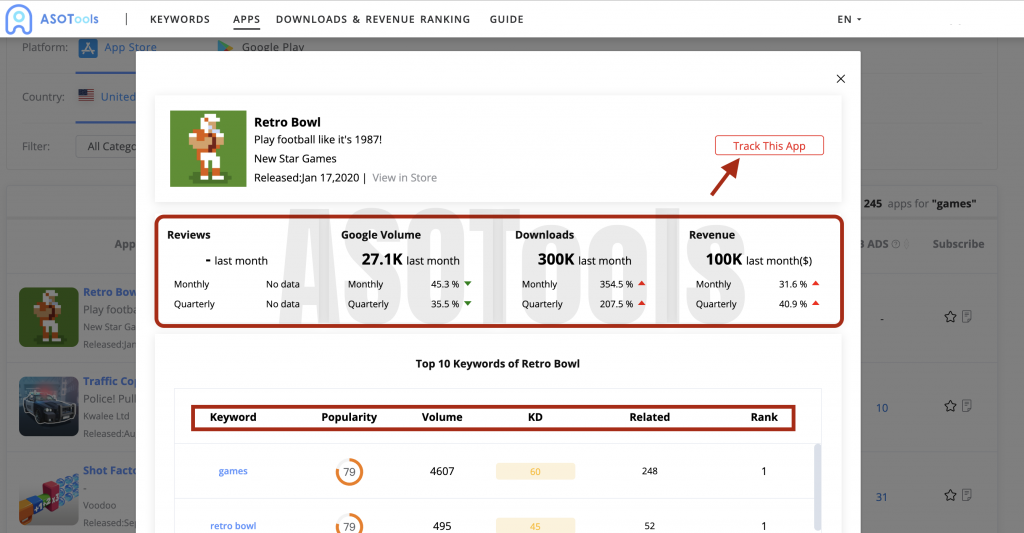Image resolution: width=1024 pixels, height=533 pixels.
Task: Click value 31 in Shot Factor row
Action: pos(882,497)
